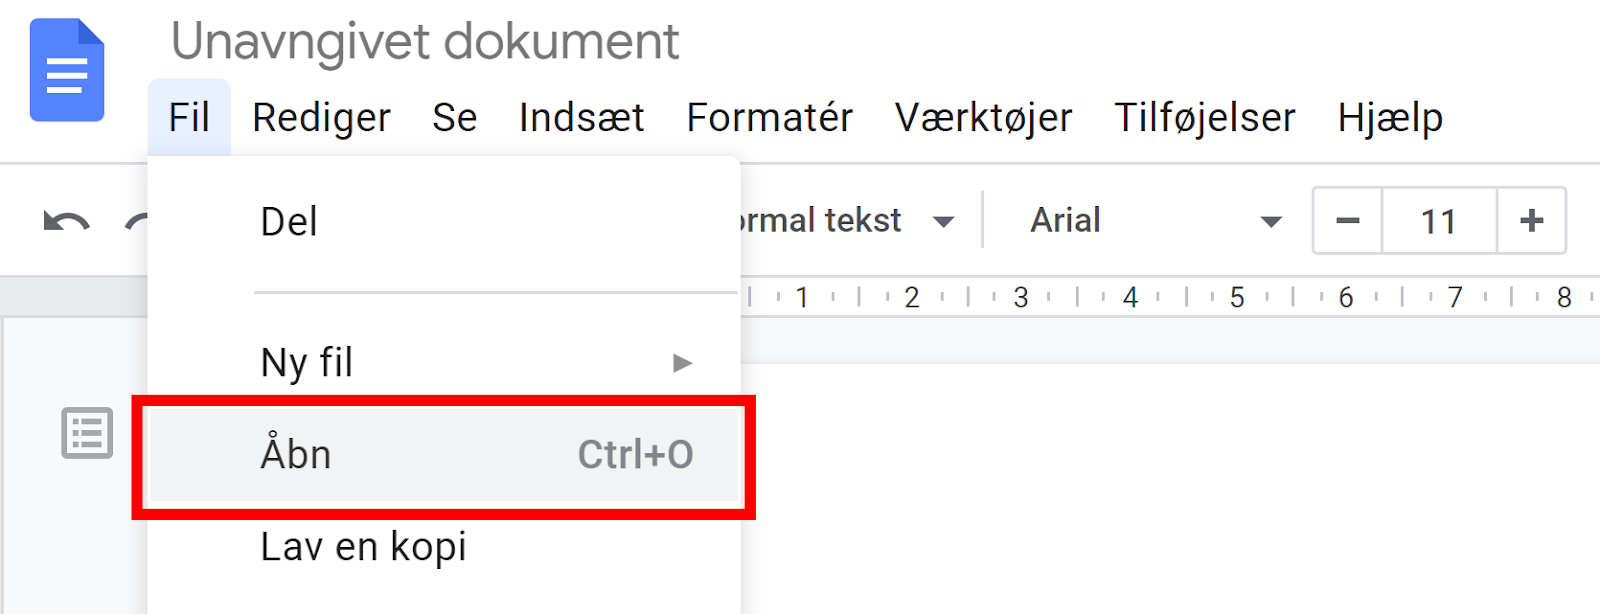The height and width of the screenshot is (614, 1600).
Task: Open the Tilføjelser menu
Action: pos(1204,118)
